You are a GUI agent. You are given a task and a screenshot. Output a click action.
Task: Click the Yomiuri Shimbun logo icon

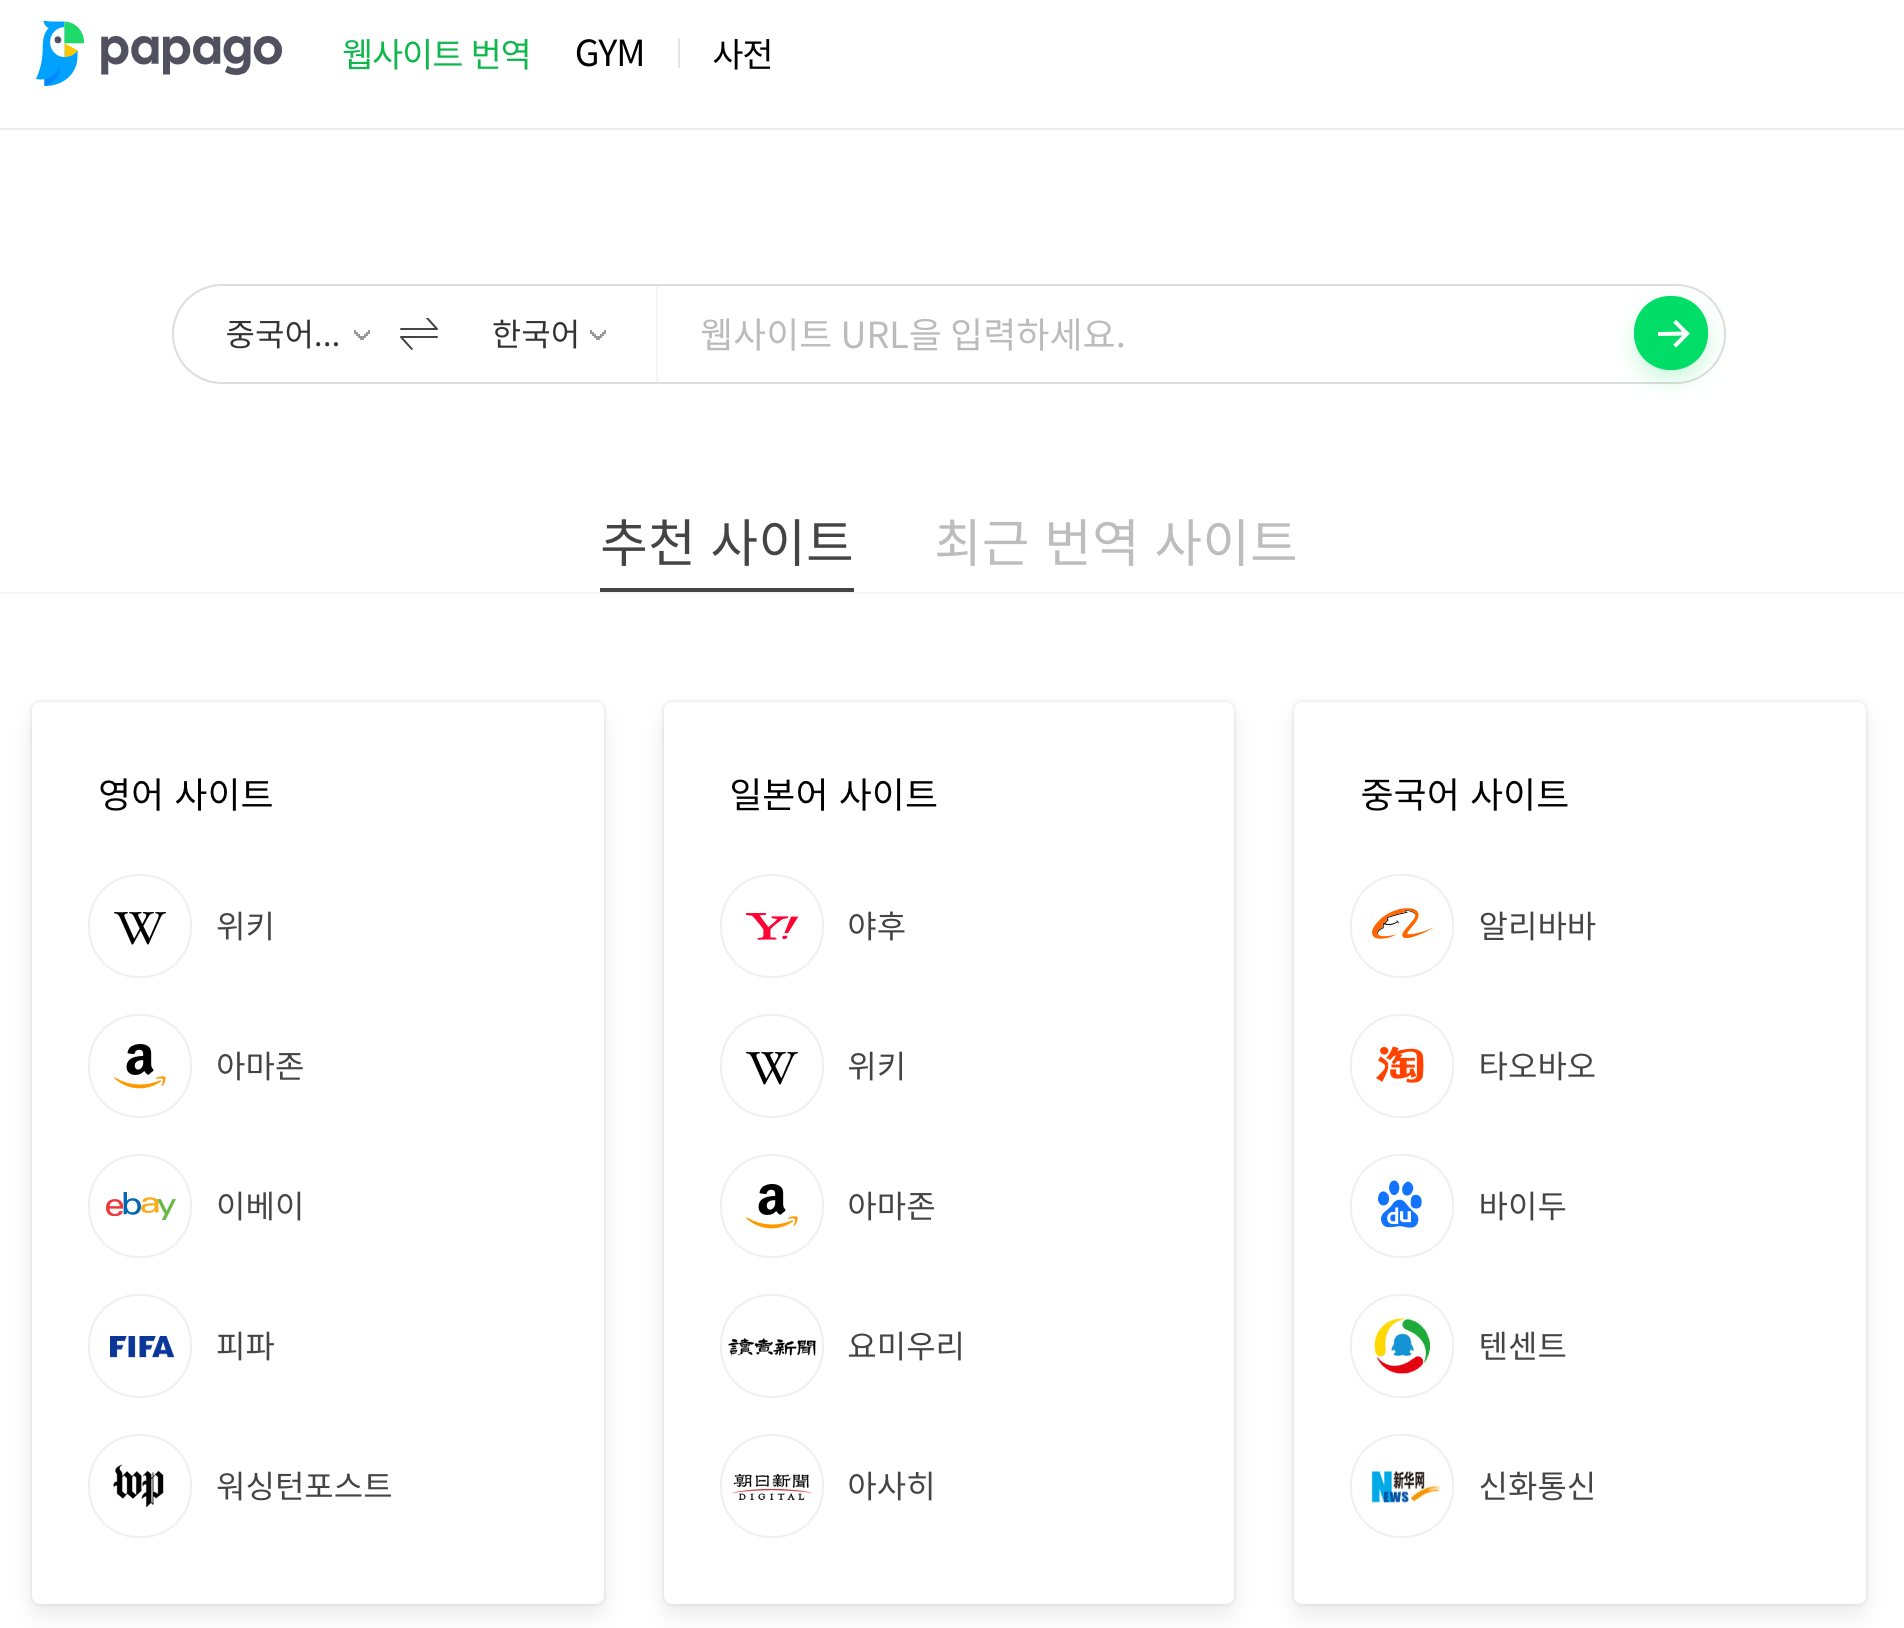772,1346
